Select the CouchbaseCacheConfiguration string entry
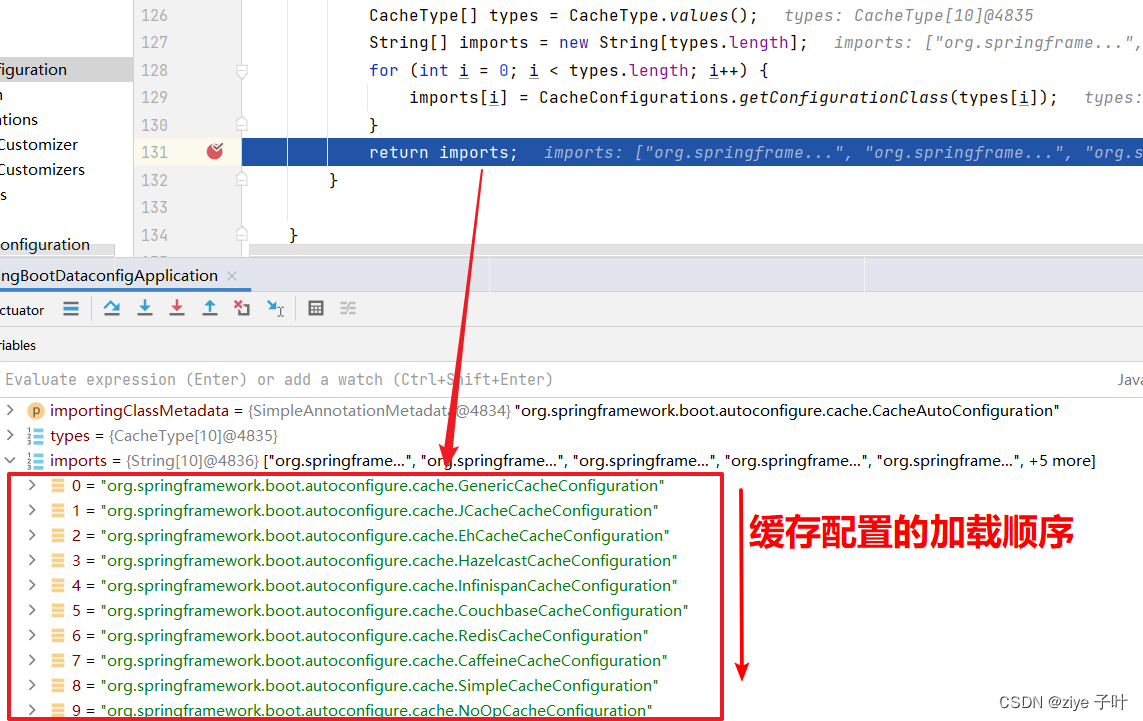The height and width of the screenshot is (721, 1143). (394, 610)
